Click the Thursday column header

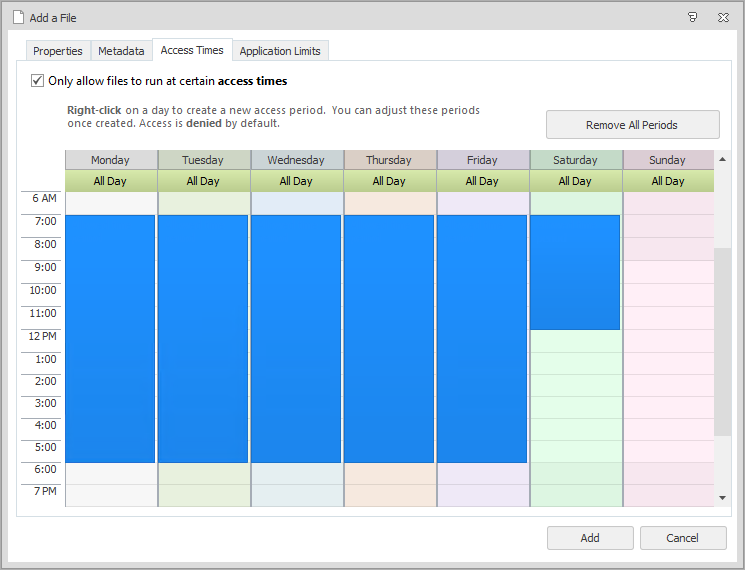[x=389, y=160]
